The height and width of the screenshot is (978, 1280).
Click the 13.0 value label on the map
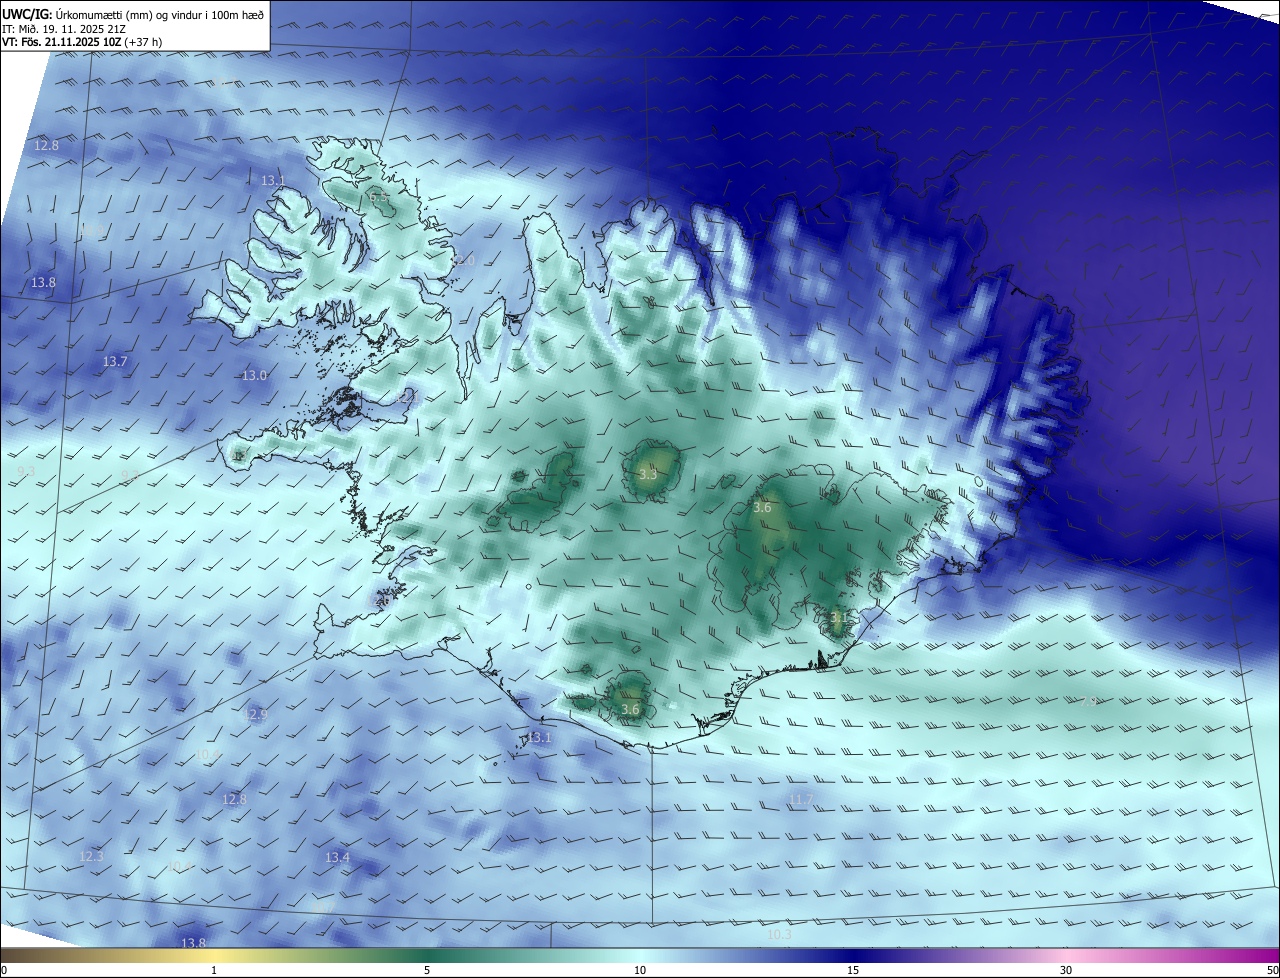point(254,376)
